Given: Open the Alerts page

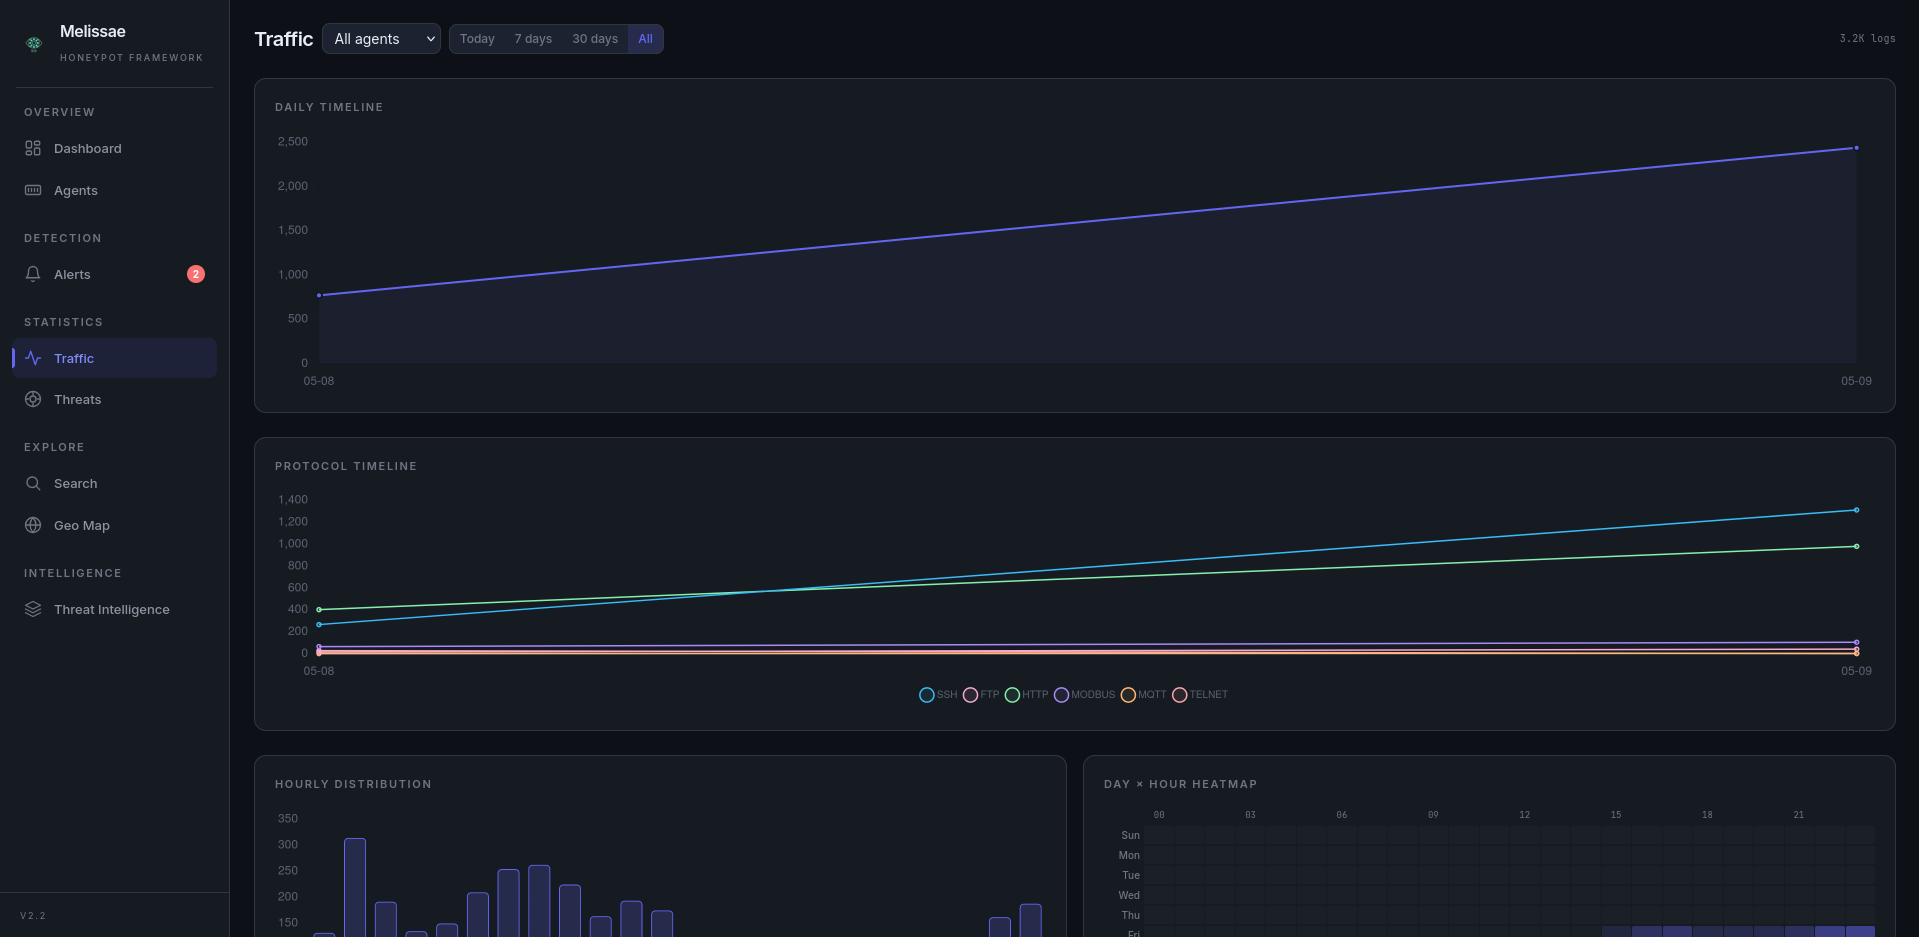Looking at the screenshot, I should click(x=114, y=274).
